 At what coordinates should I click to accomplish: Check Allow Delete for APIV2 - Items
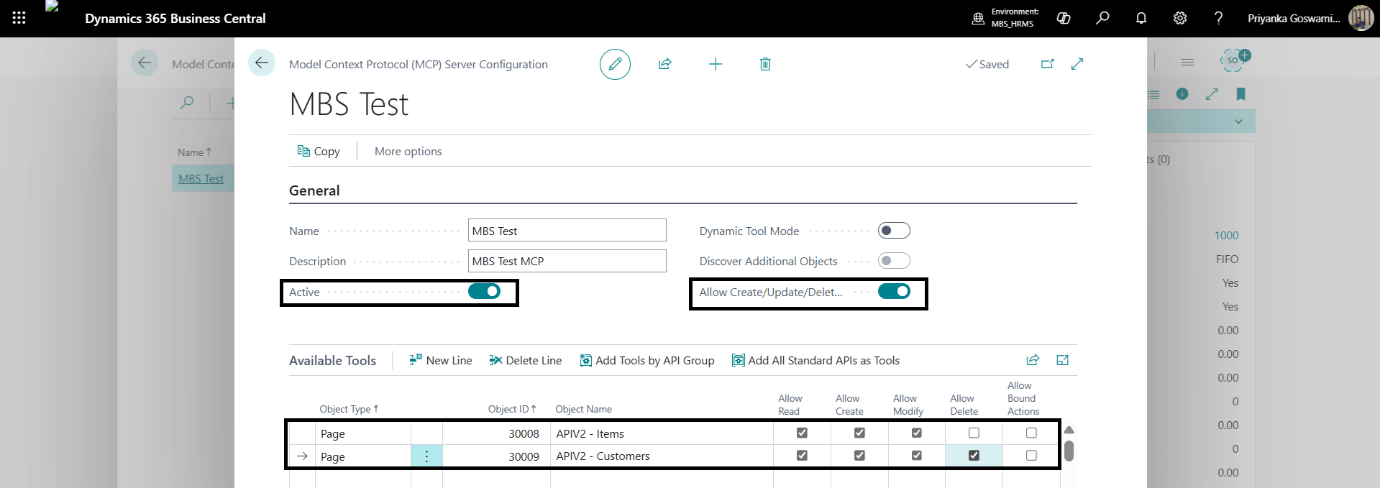974,433
